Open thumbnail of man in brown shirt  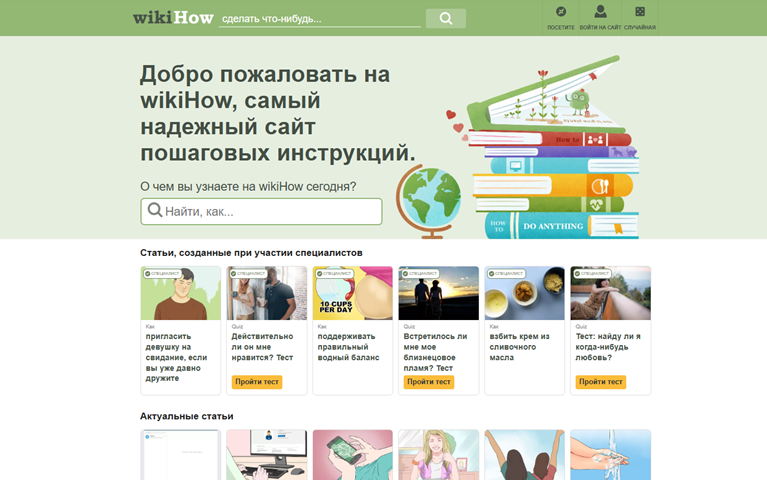pyautogui.click(x=180, y=293)
